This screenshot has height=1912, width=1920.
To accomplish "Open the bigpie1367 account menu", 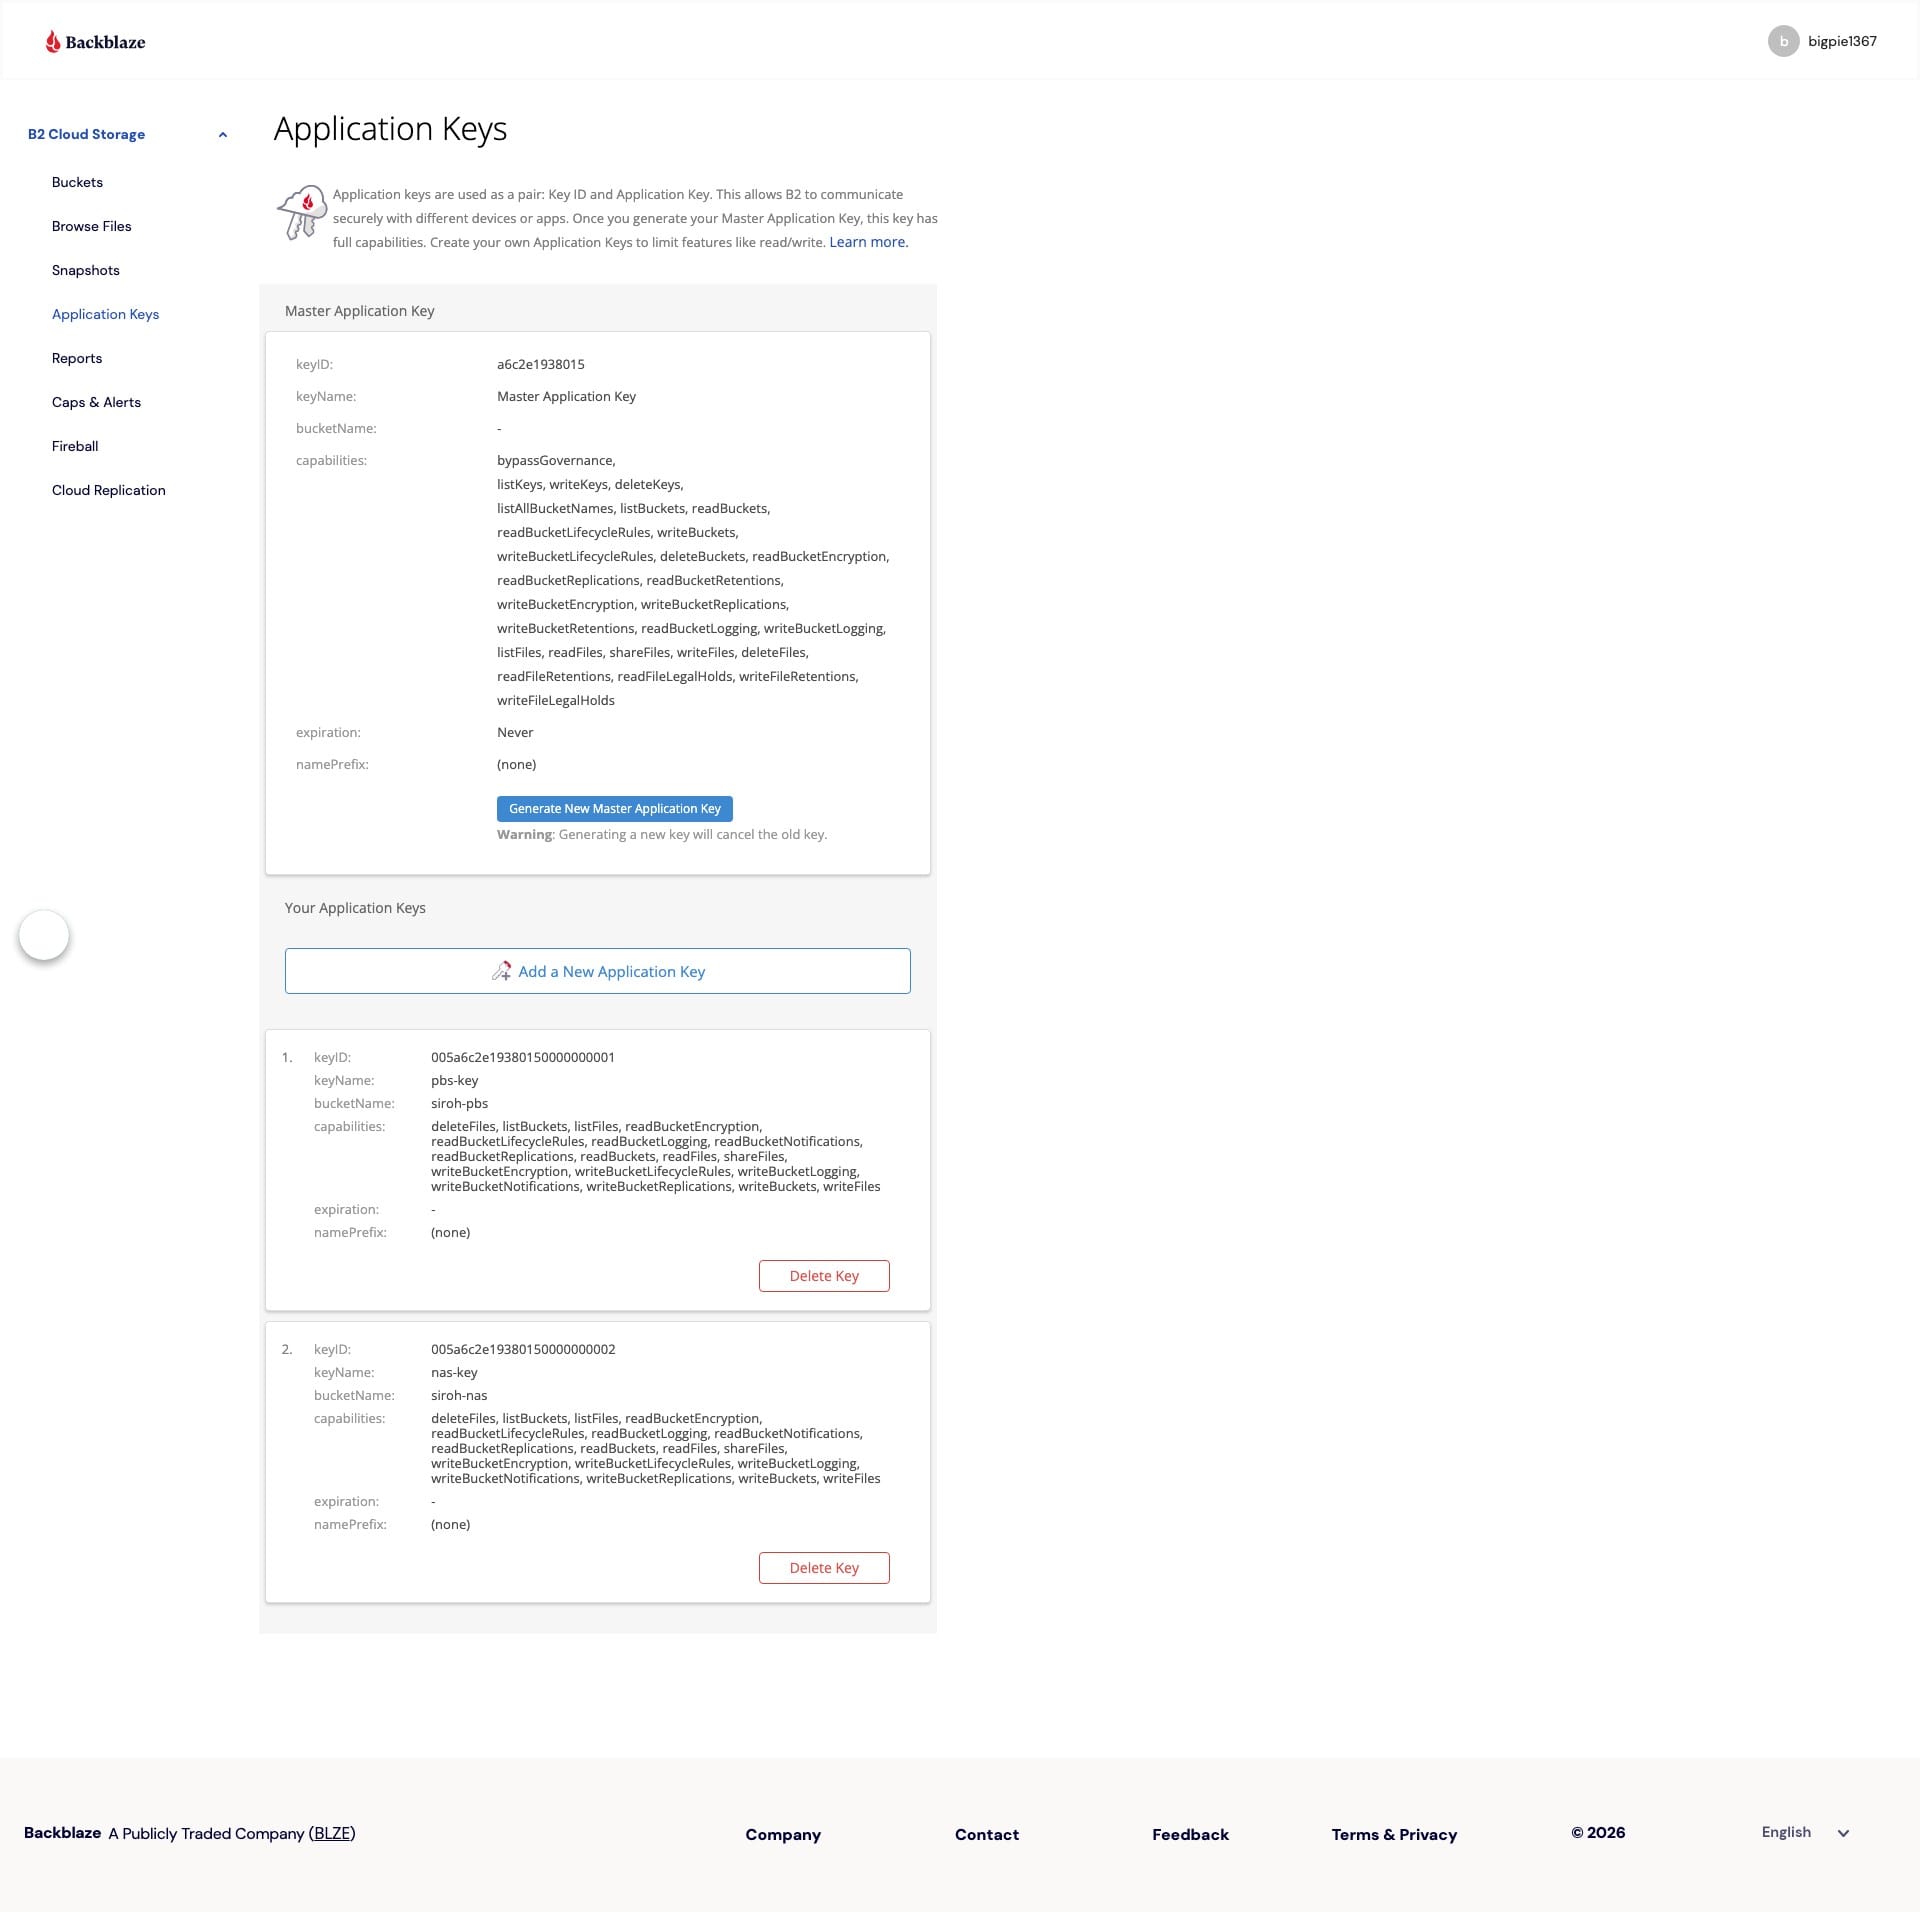I will (1841, 41).
